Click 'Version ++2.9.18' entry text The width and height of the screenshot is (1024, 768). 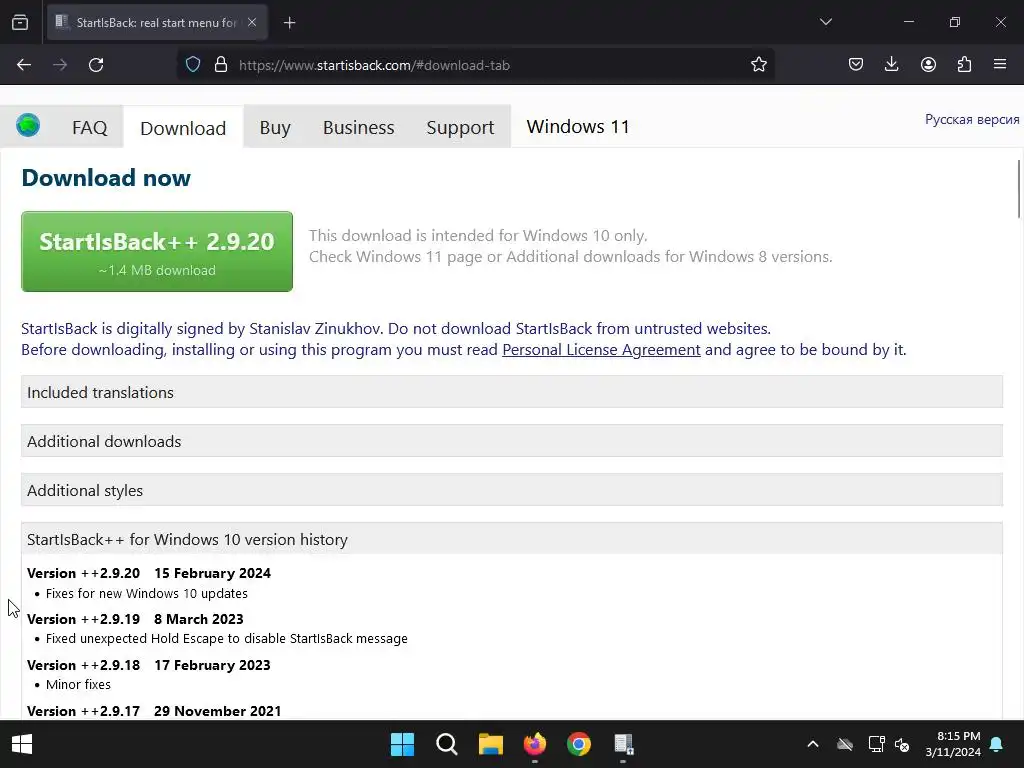tap(84, 665)
